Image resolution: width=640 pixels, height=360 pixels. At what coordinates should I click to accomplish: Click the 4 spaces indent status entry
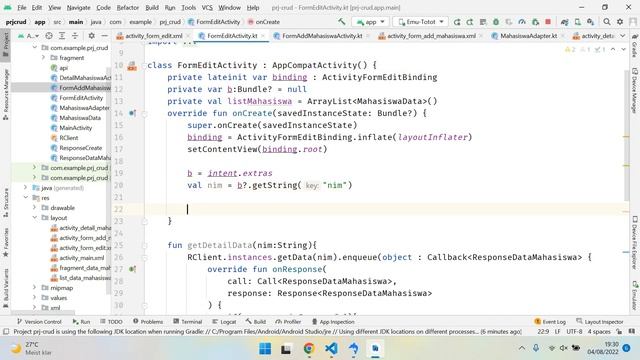(x=599, y=332)
